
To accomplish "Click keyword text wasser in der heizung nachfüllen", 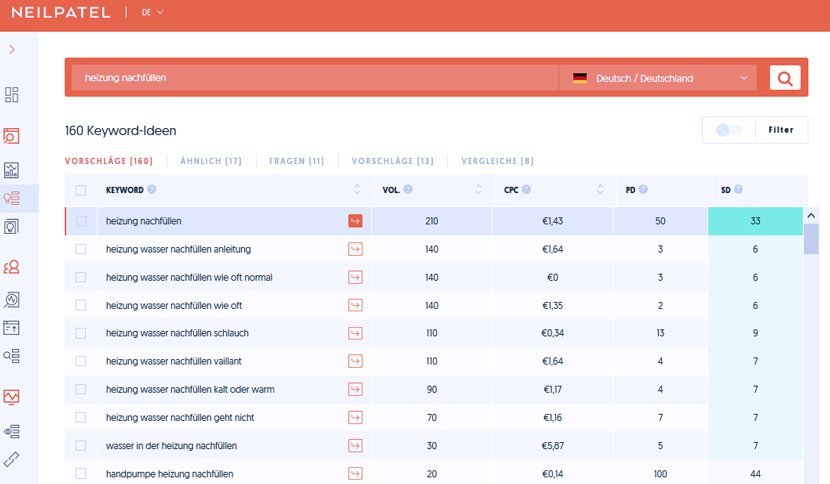I will click(x=172, y=446).
